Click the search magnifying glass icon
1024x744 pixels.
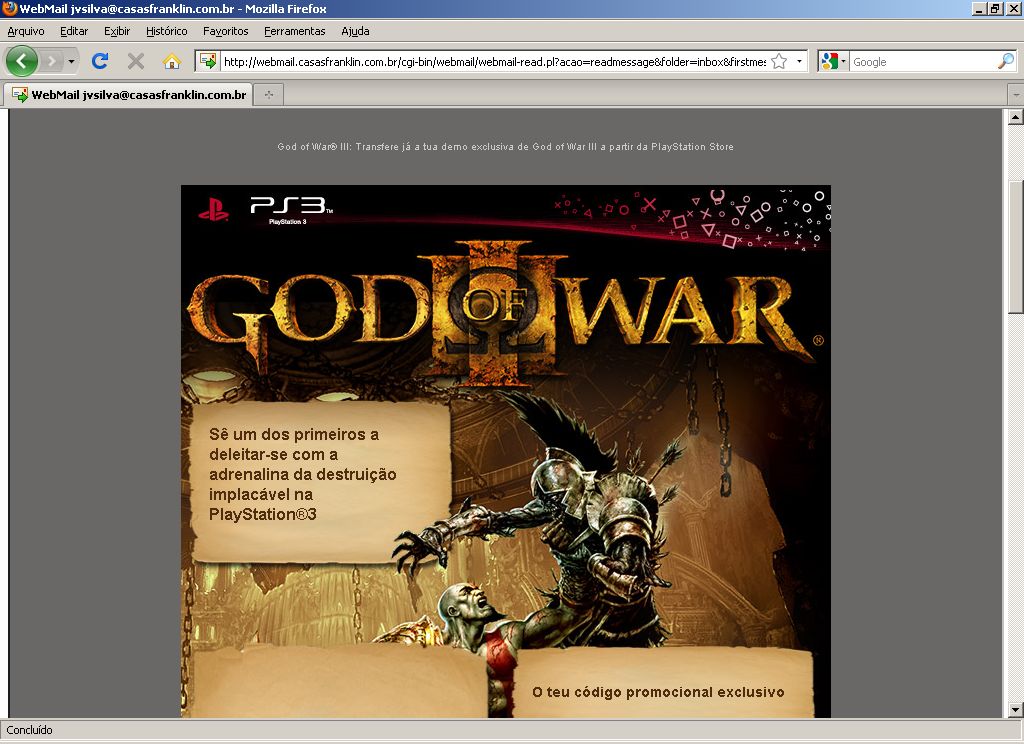pyautogui.click(x=1005, y=61)
